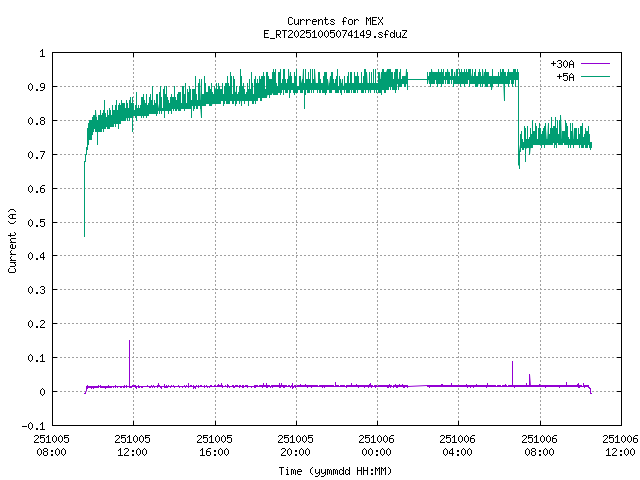Click the +30A legend label
This screenshot has height=480, width=640.
point(562,63)
